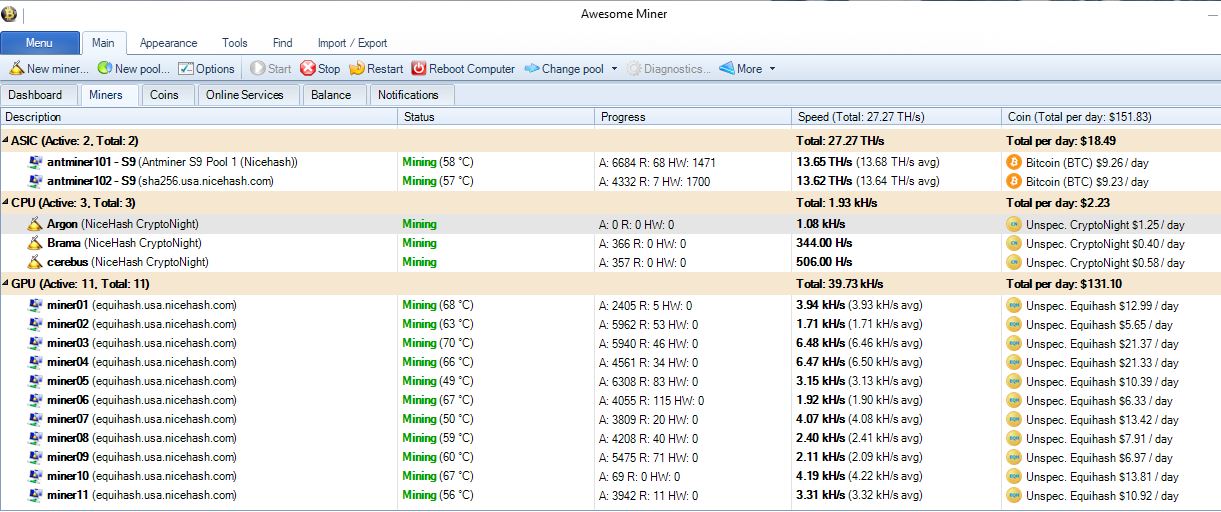
Task: Open the blue Menu button
Action: tap(40, 43)
